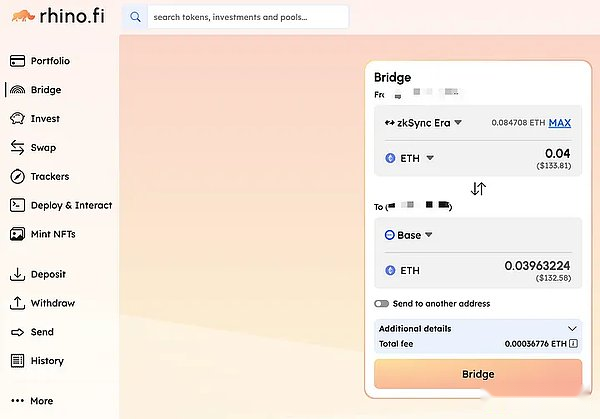Image resolution: width=600 pixels, height=419 pixels.
Task: Swap source and destination chains arrows
Action: click(x=478, y=189)
